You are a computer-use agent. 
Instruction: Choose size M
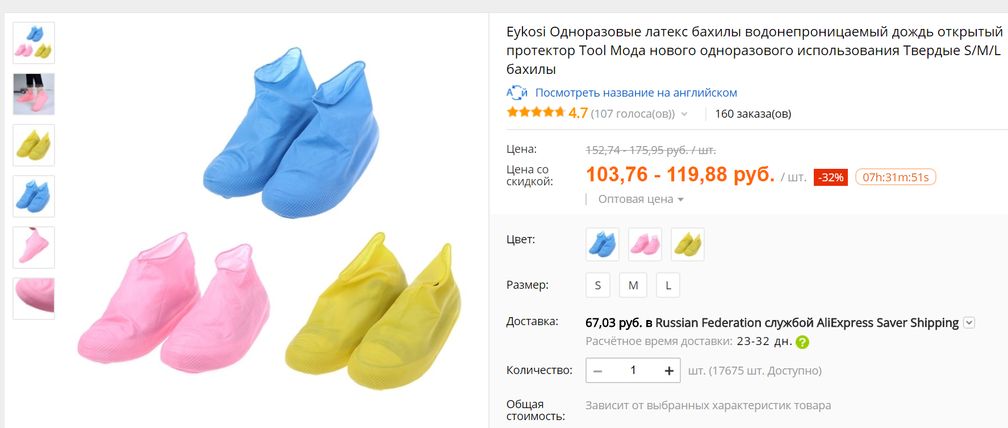click(633, 285)
